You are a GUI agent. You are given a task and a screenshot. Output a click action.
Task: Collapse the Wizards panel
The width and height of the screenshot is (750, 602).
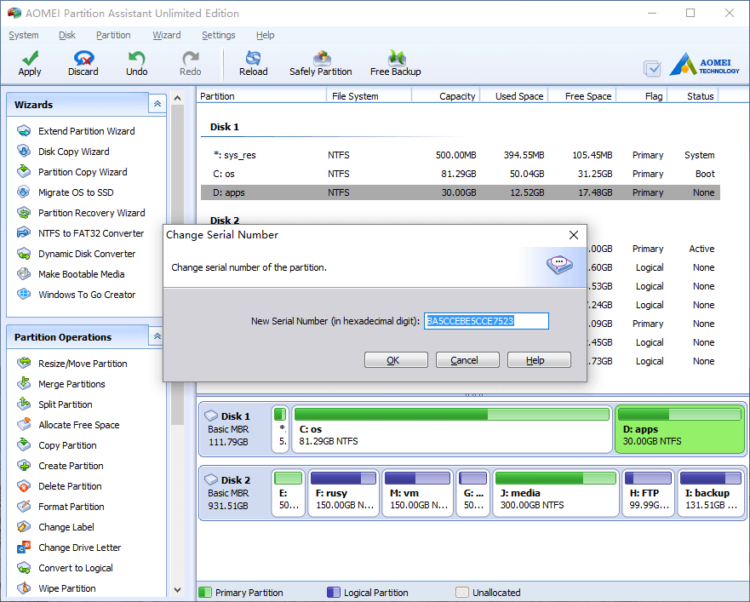157,104
